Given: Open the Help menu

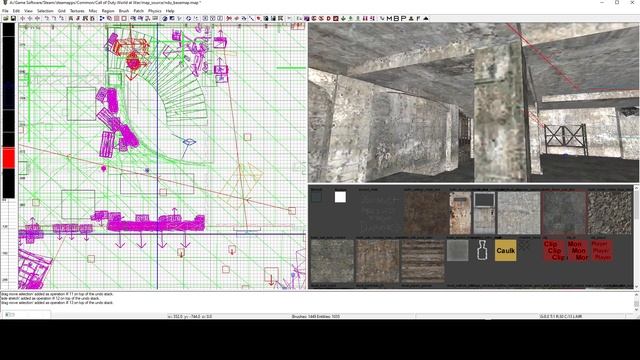Looking at the screenshot, I should [170, 11].
